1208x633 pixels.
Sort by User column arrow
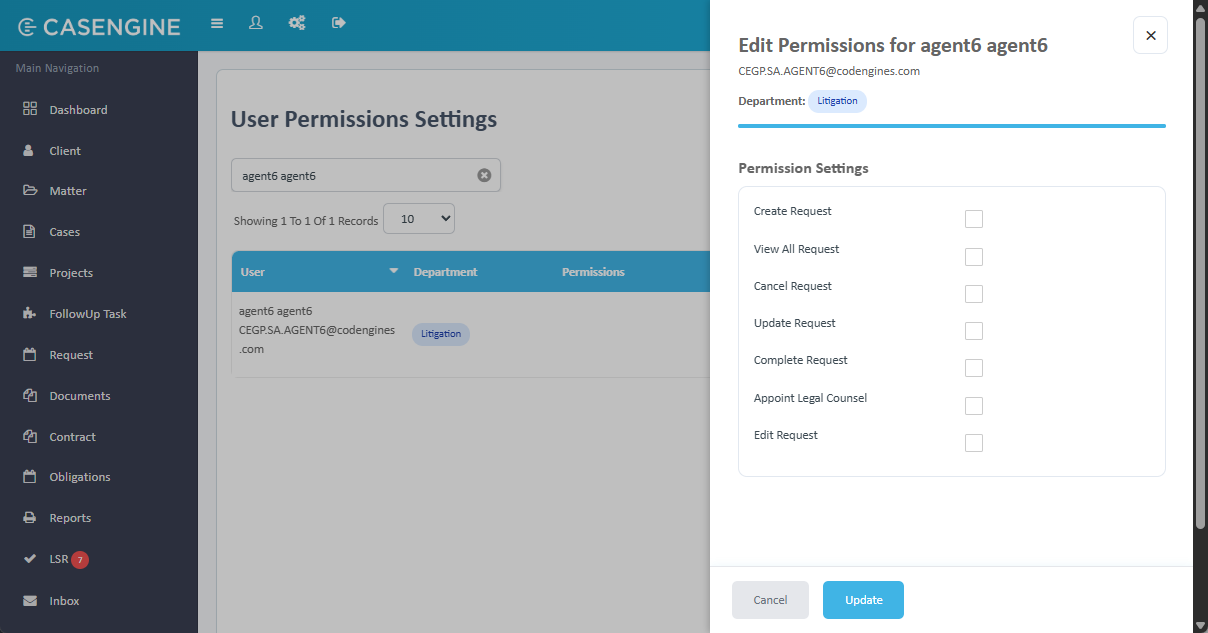point(393,271)
